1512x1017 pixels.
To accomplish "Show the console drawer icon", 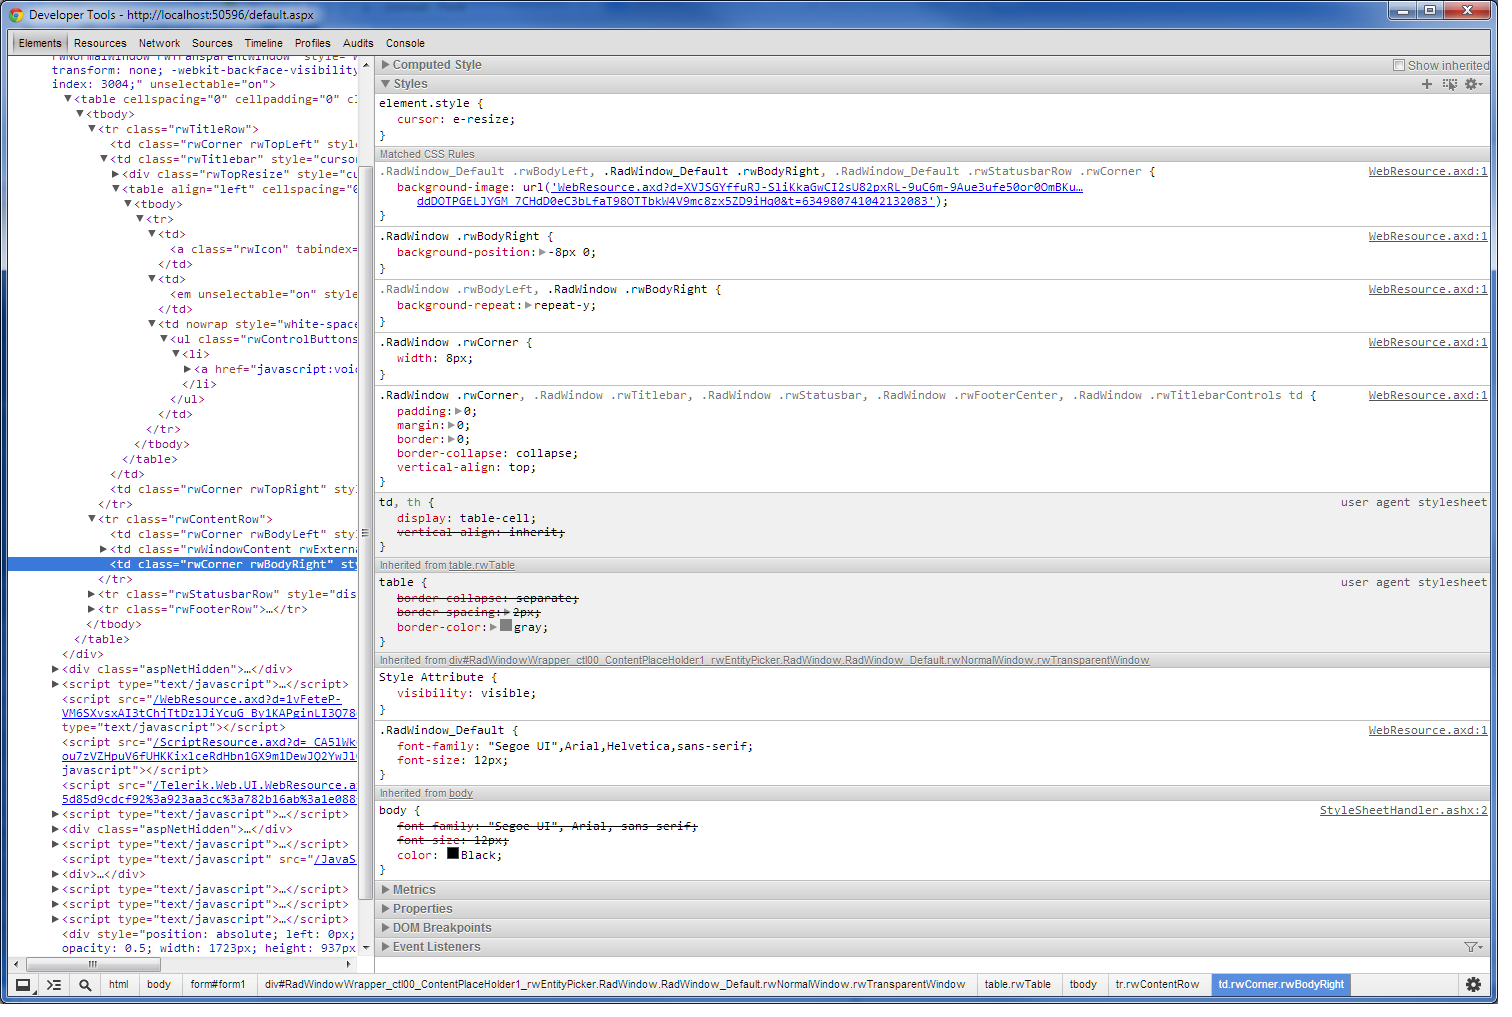I will pyautogui.click(x=54, y=985).
